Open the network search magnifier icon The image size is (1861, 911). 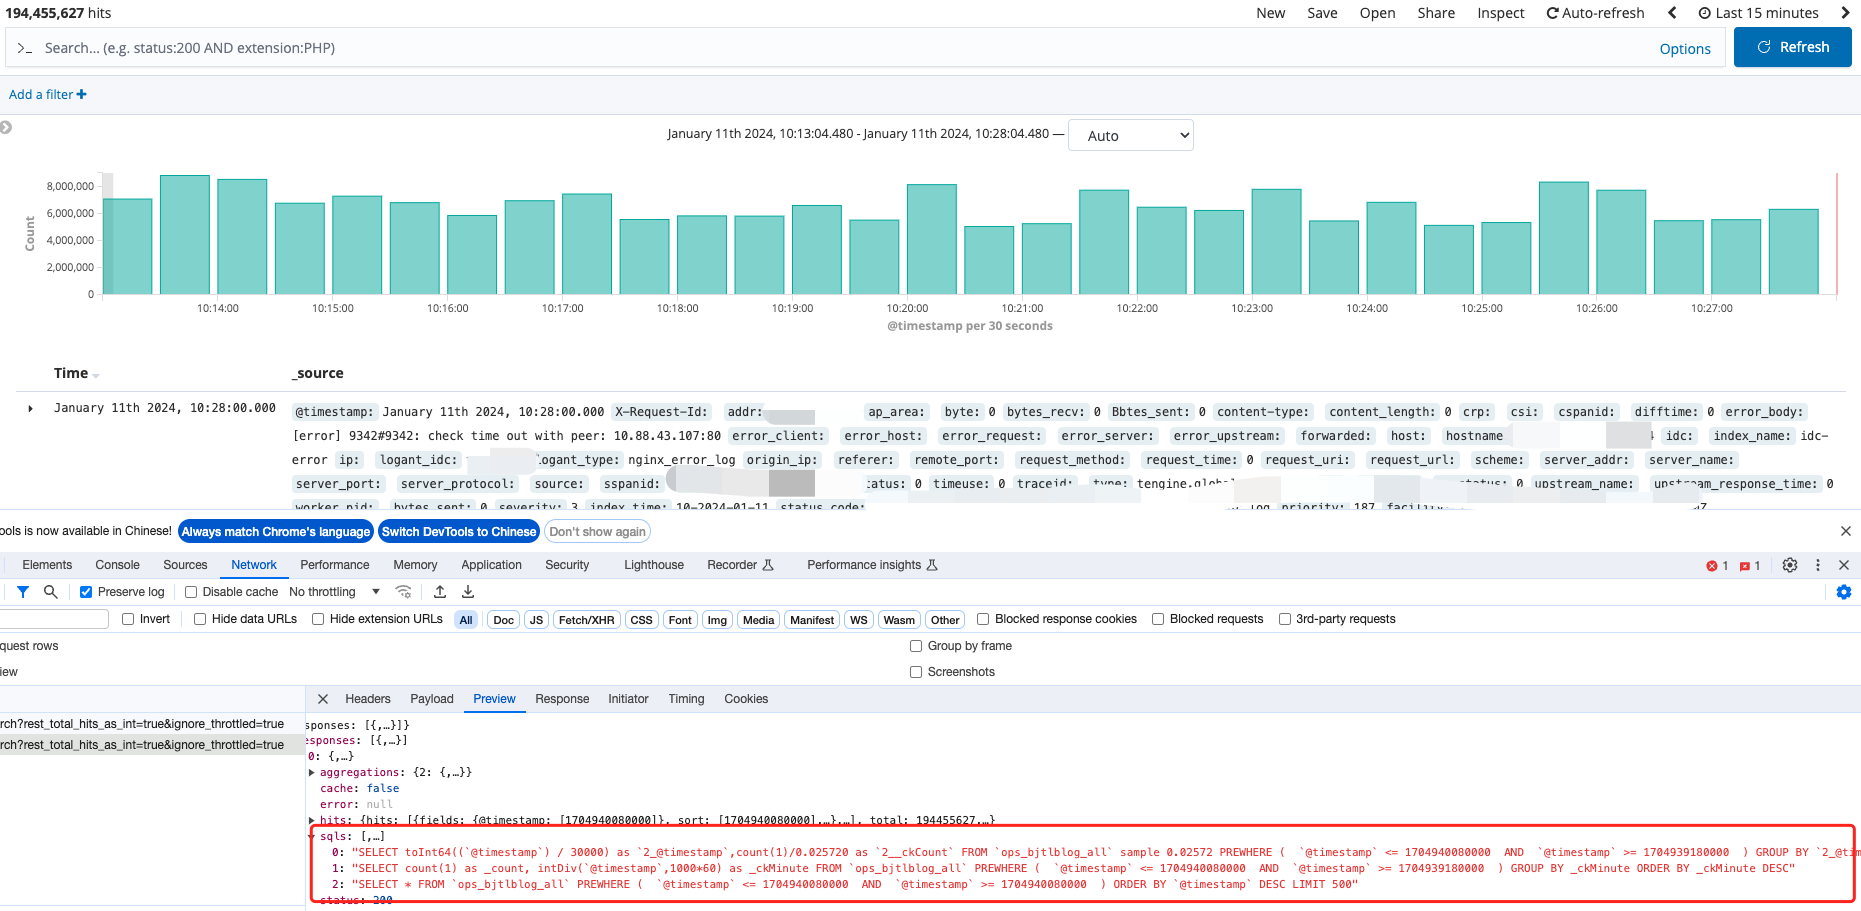(50, 592)
